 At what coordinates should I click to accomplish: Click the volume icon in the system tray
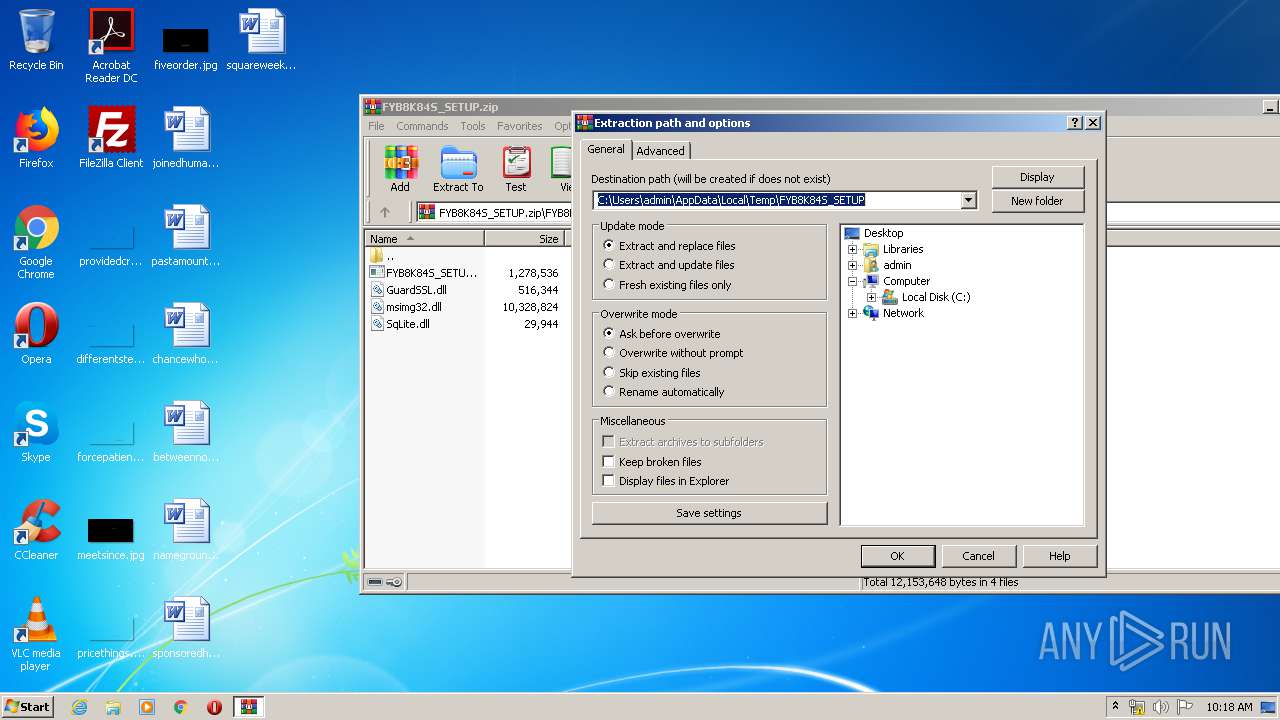1160,707
